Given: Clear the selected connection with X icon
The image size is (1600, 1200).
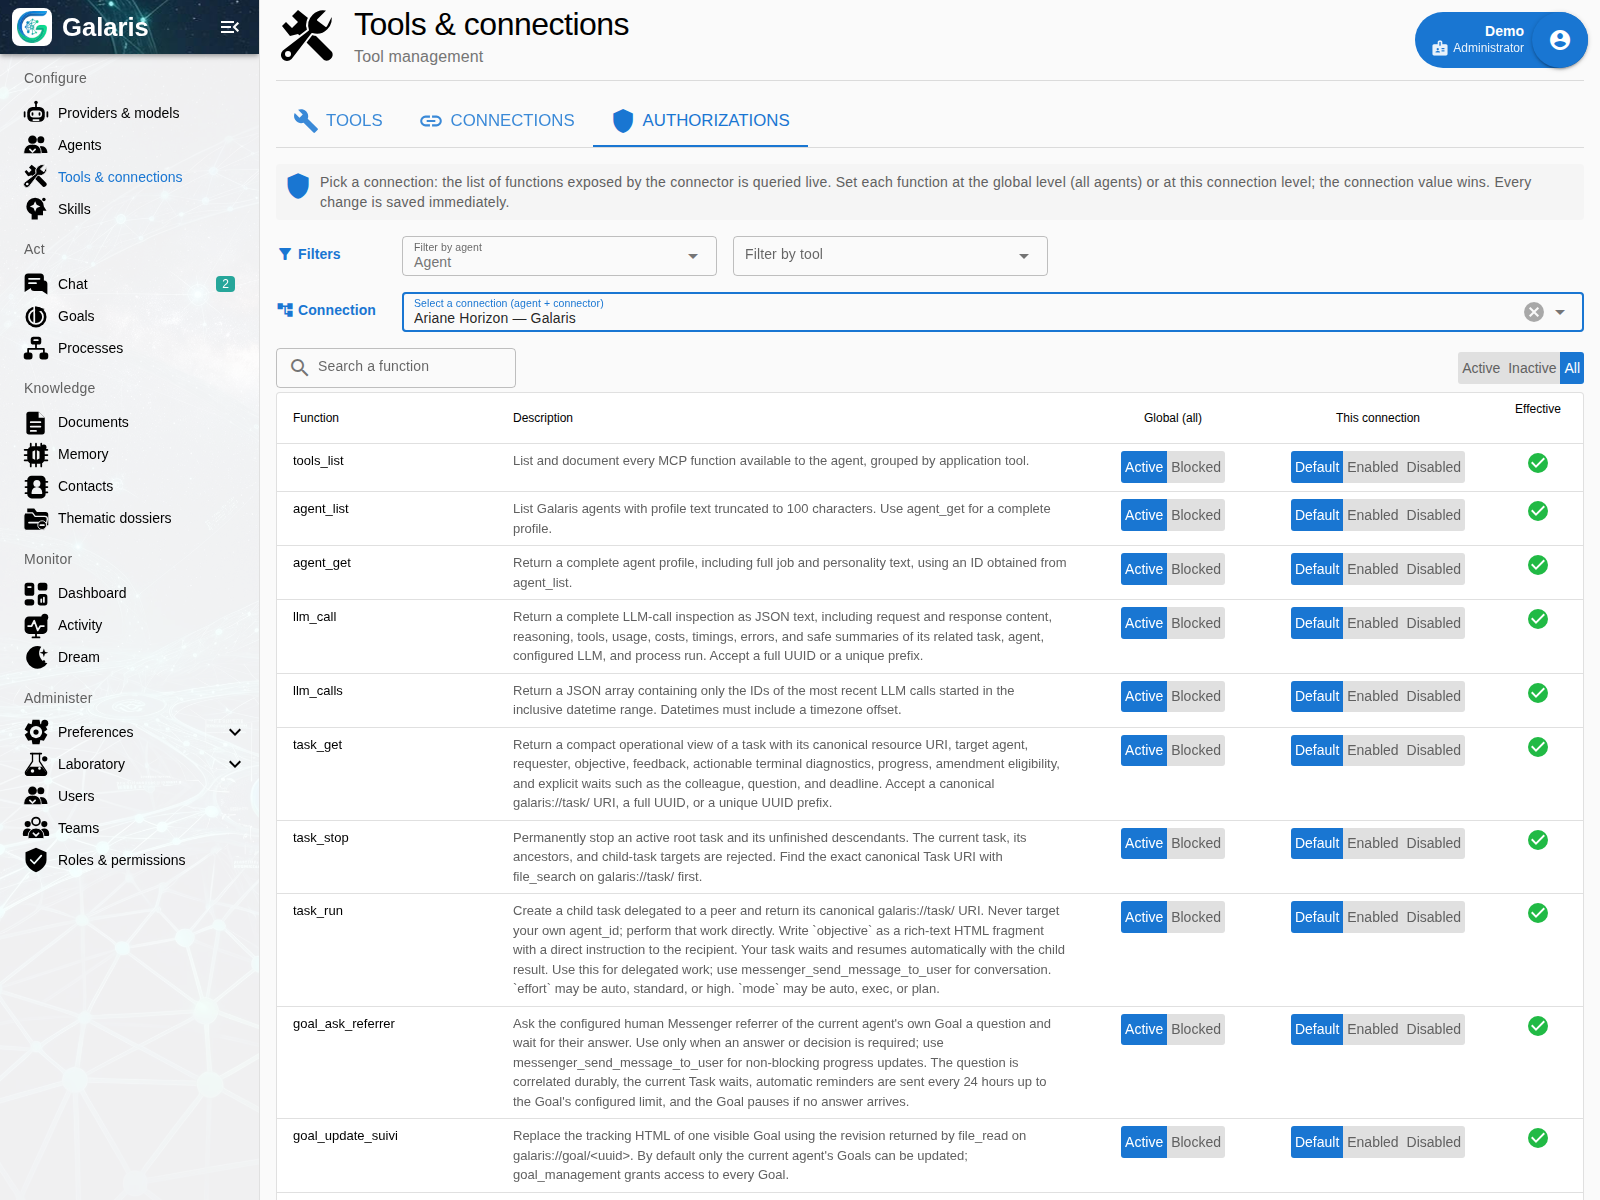Looking at the screenshot, I should 1534,312.
